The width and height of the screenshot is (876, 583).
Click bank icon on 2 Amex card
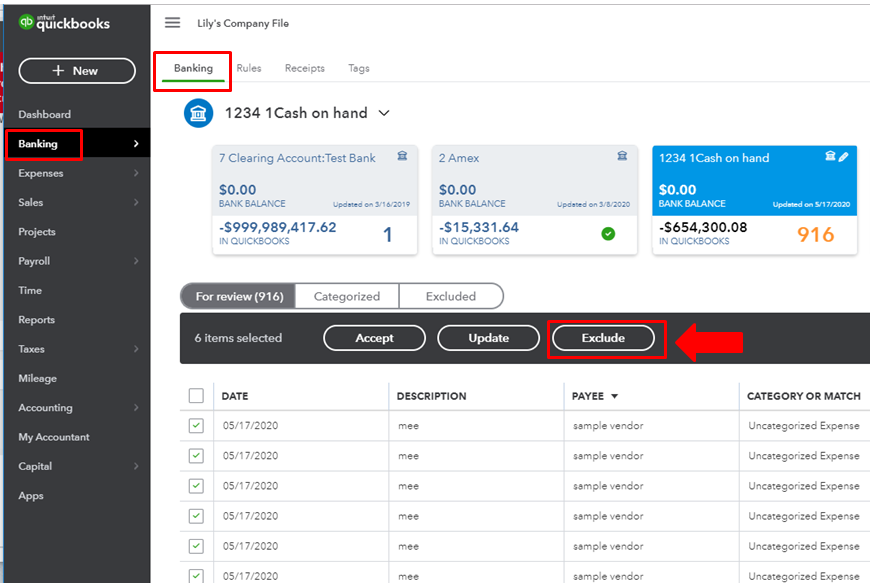pyautogui.click(x=622, y=156)
